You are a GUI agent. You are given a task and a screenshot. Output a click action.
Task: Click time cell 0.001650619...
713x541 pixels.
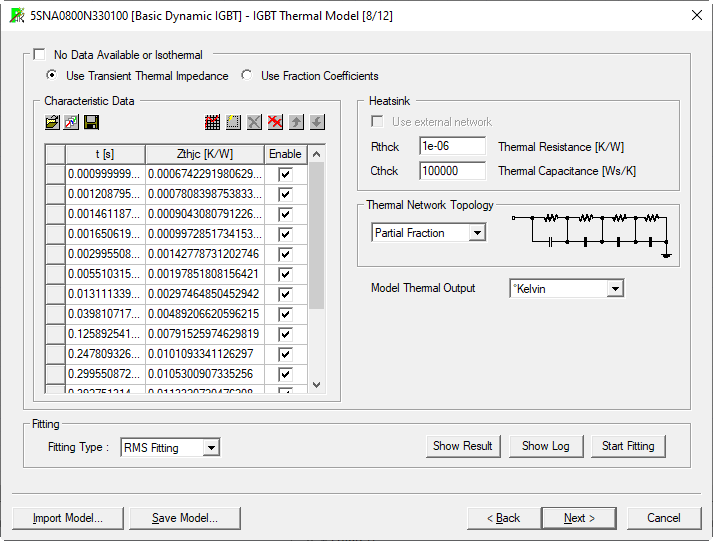(105, 234)
